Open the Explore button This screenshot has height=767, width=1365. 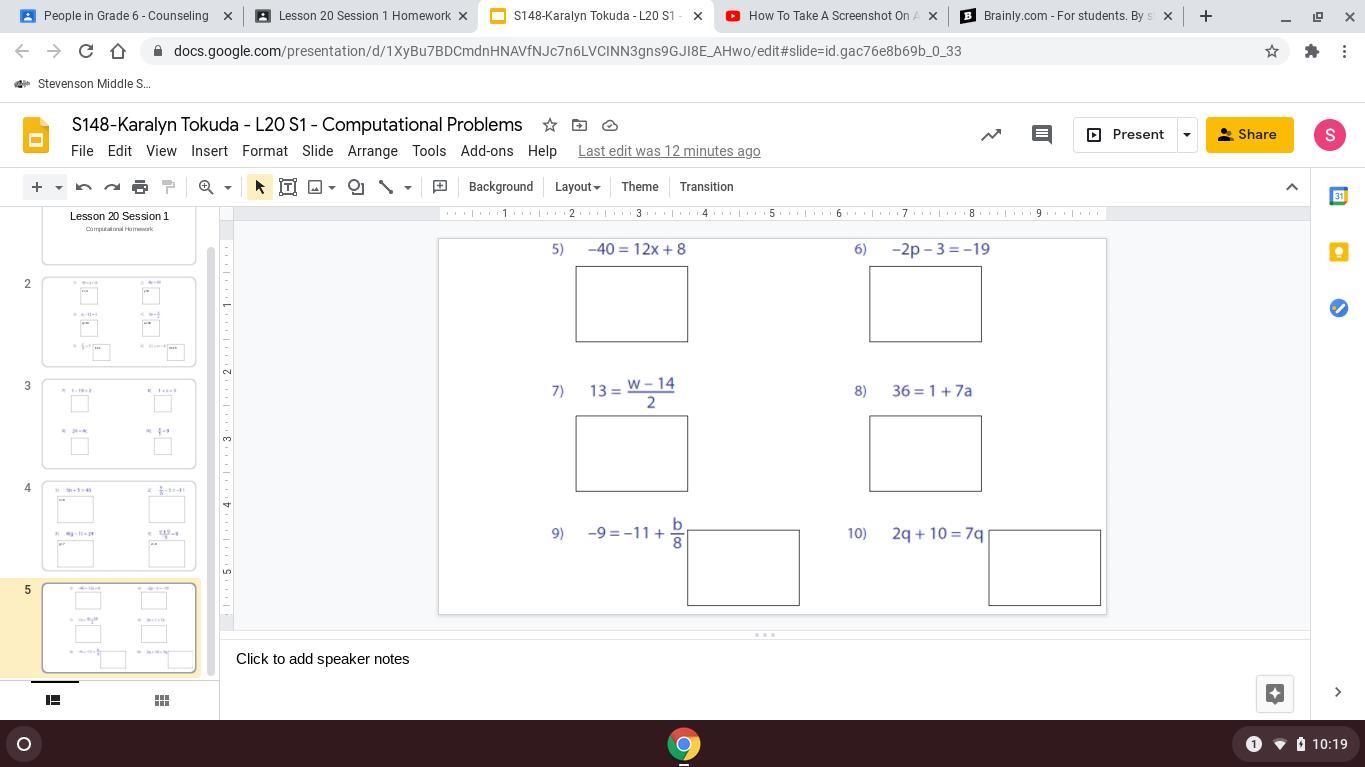point(1275,694)
